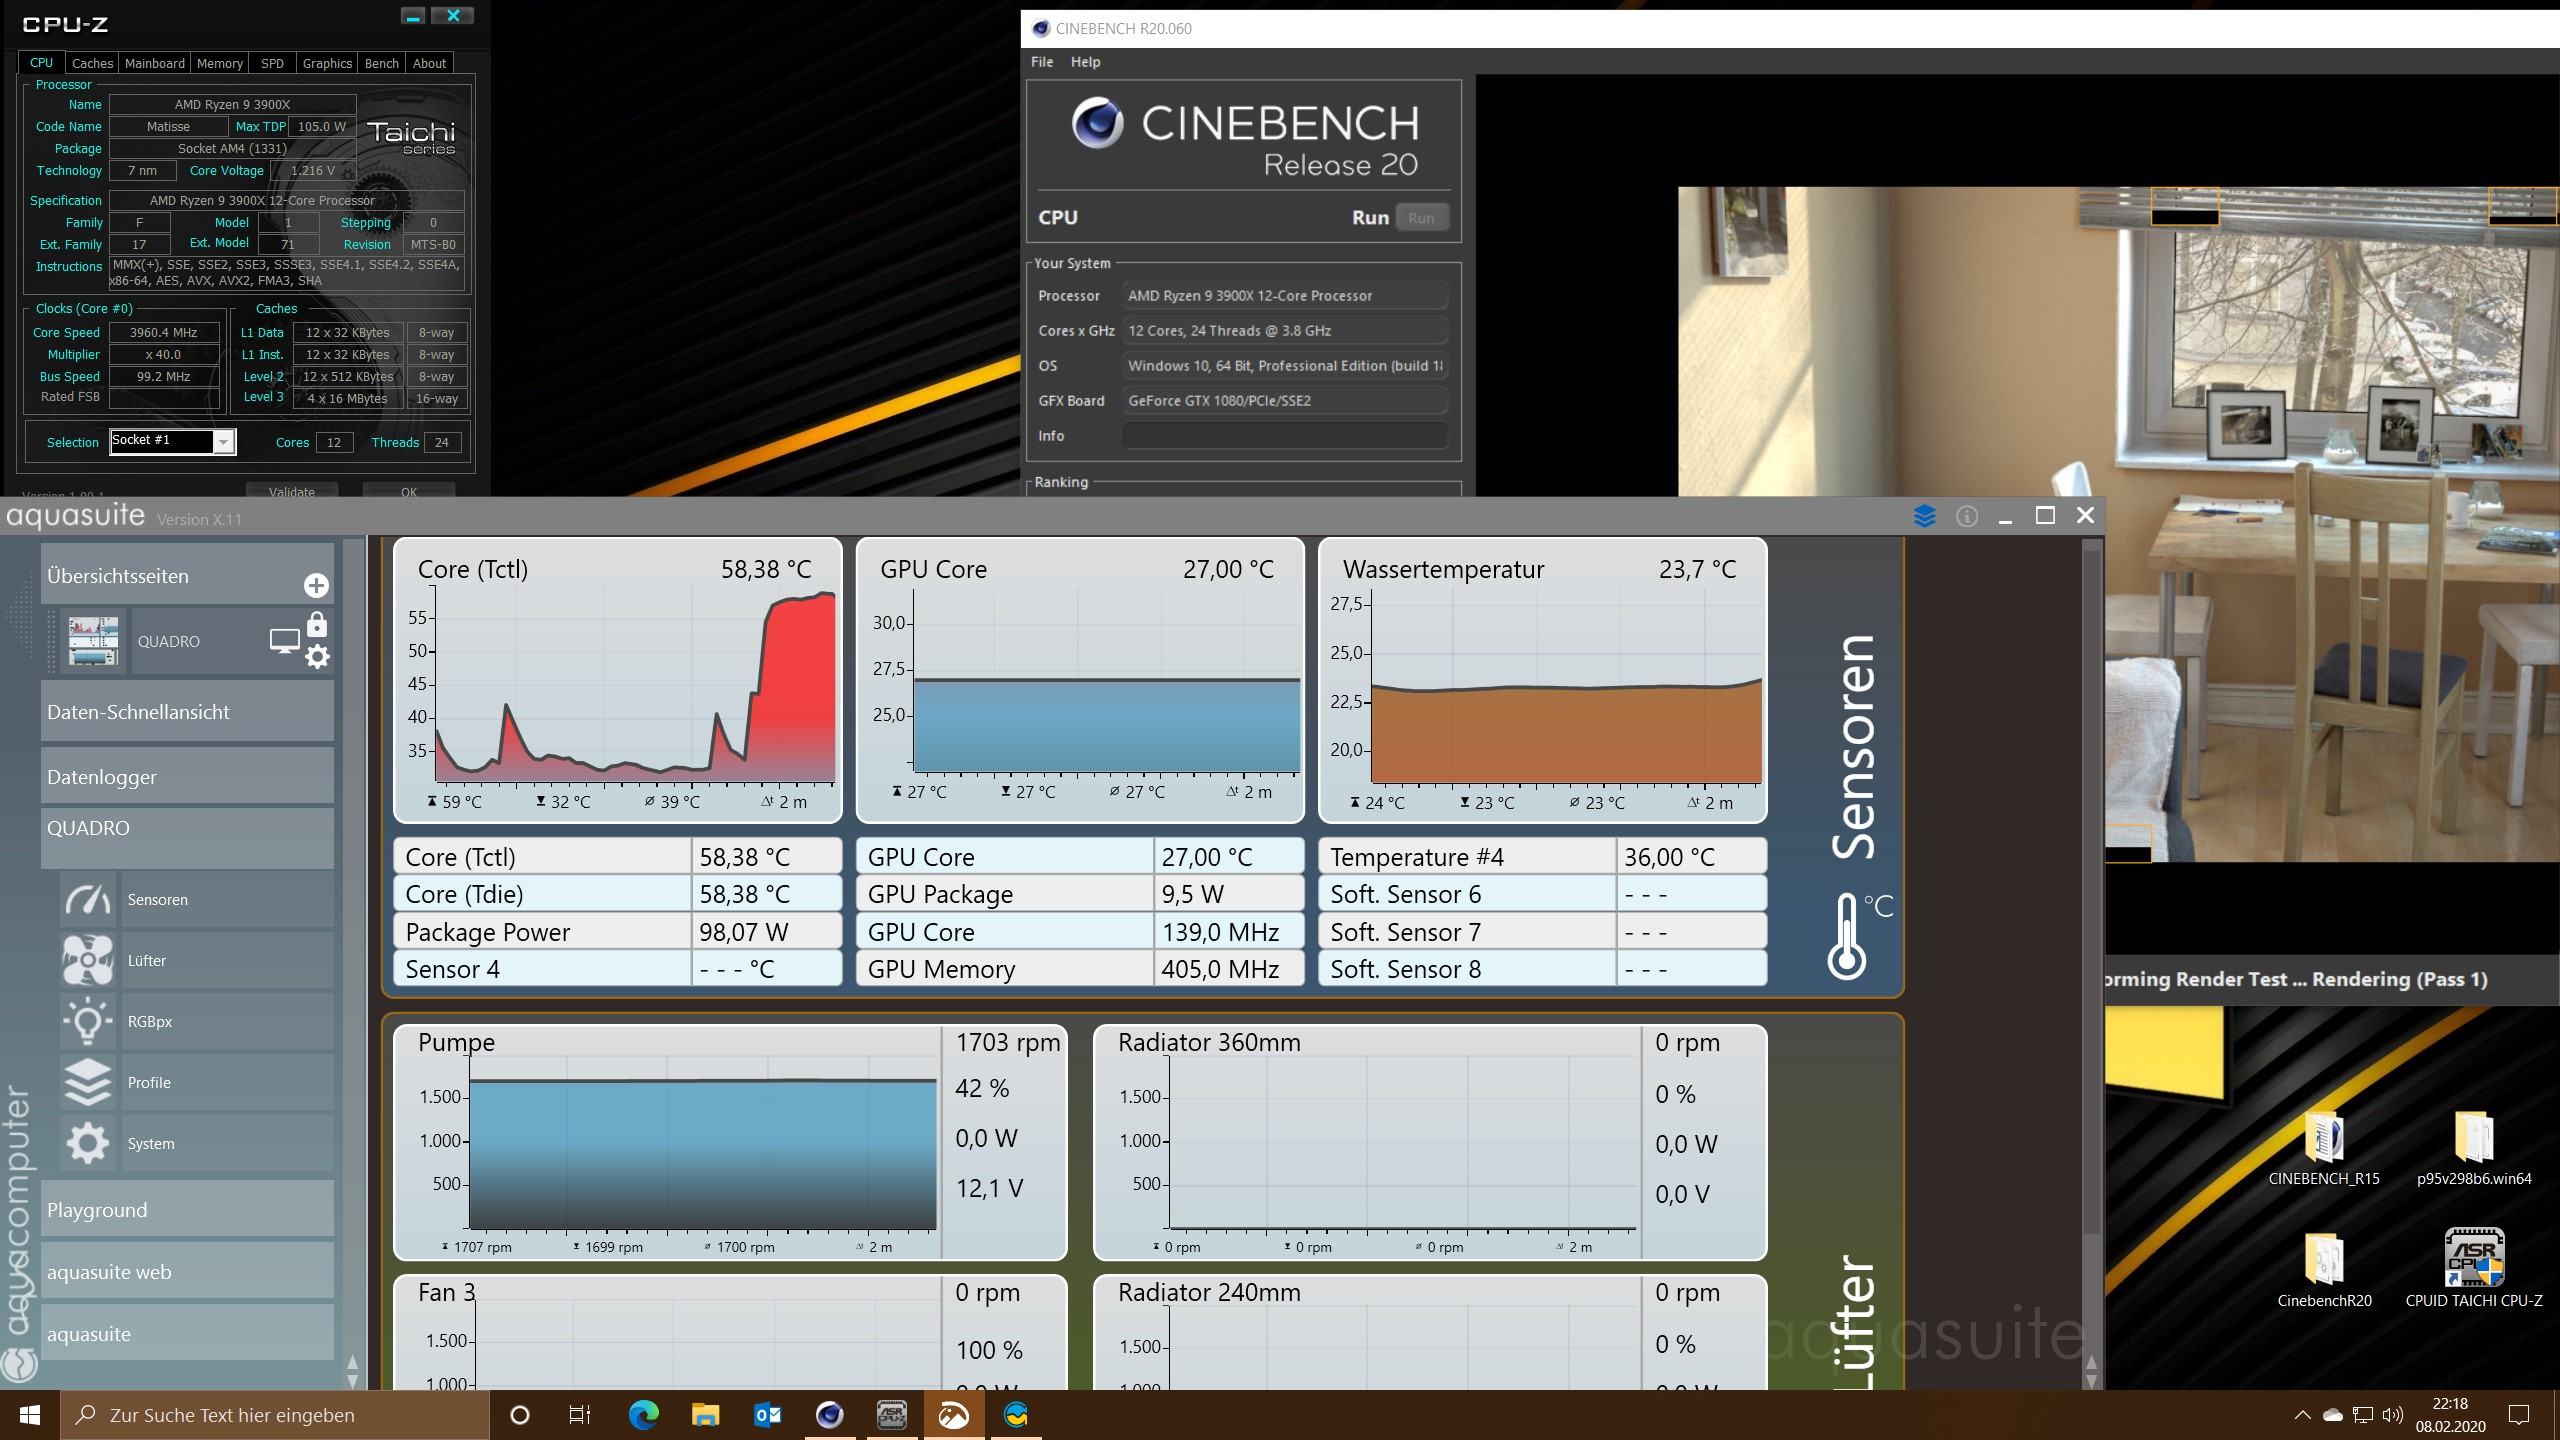Viewport: 2560px width, 1440px height.
Task: Expand the Datenlogger section
Action: coord(187,776)
